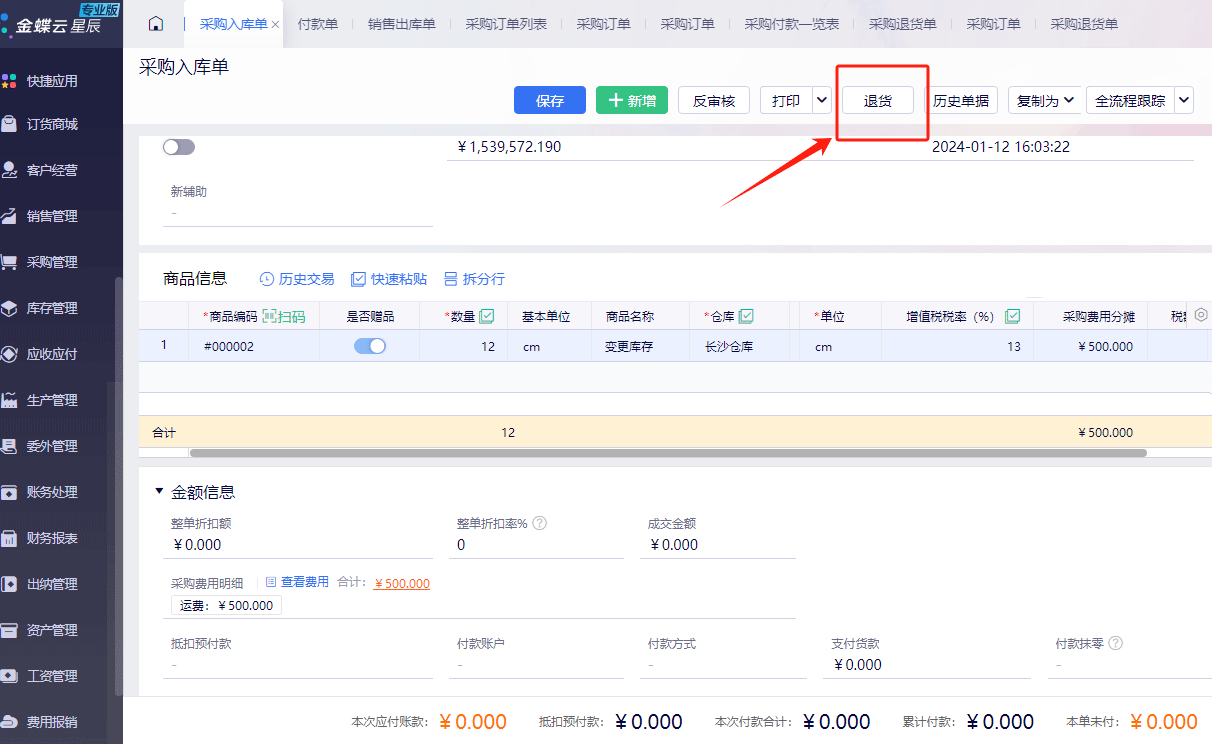Viewport: 1212px width, 744px height.
Task: Switch to the last 采购退货单 tab
Action: (x=1084, y=24)
